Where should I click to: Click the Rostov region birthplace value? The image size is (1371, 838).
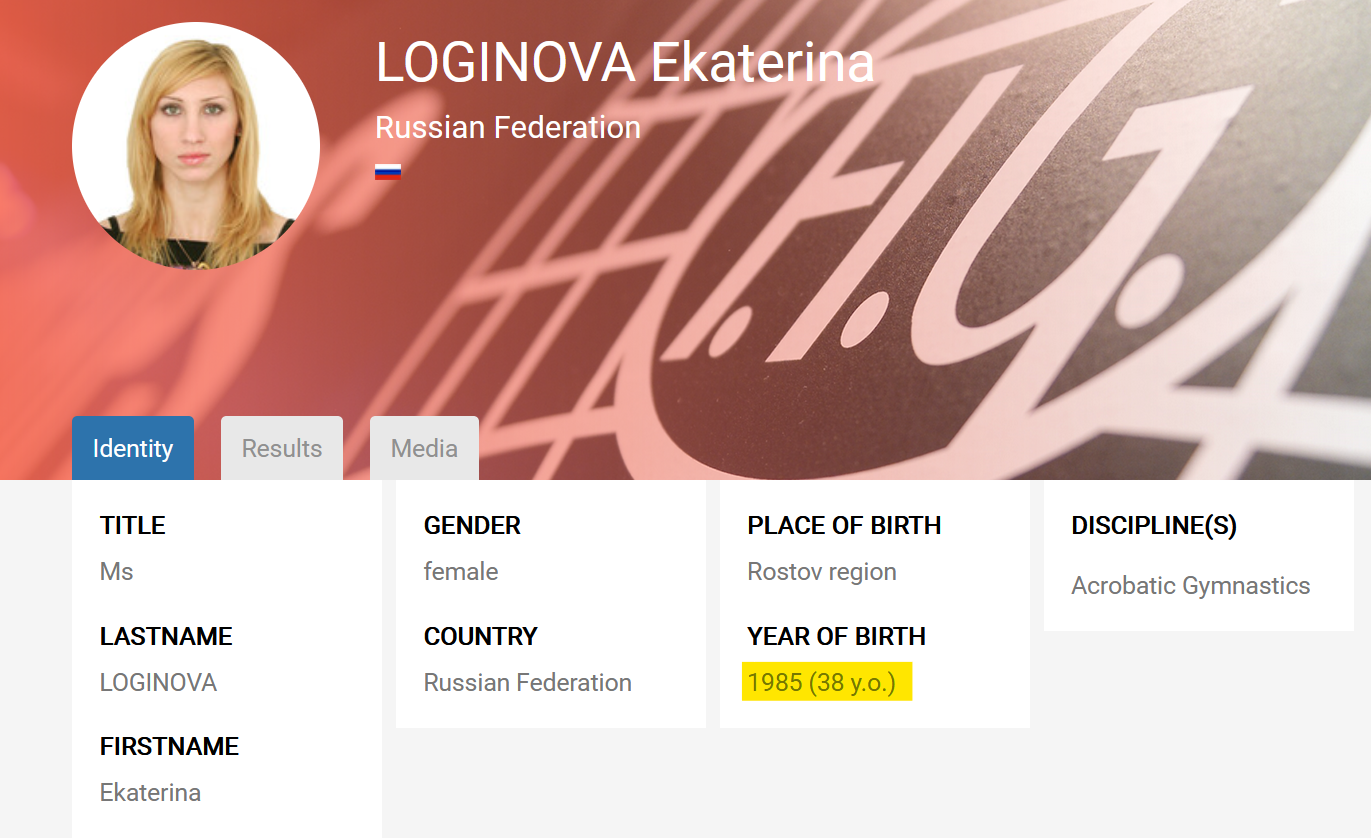pyautogui.click(x=822, y=572)
